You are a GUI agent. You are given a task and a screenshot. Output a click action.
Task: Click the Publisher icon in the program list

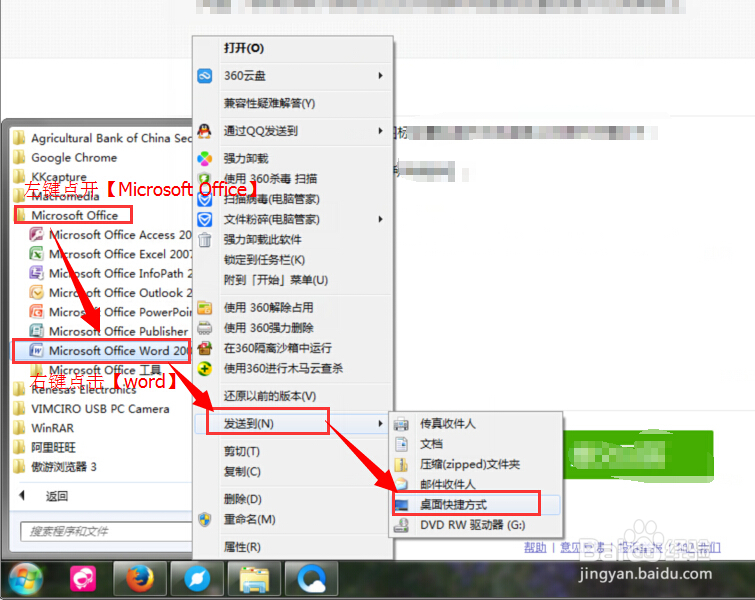coord(37,331)
